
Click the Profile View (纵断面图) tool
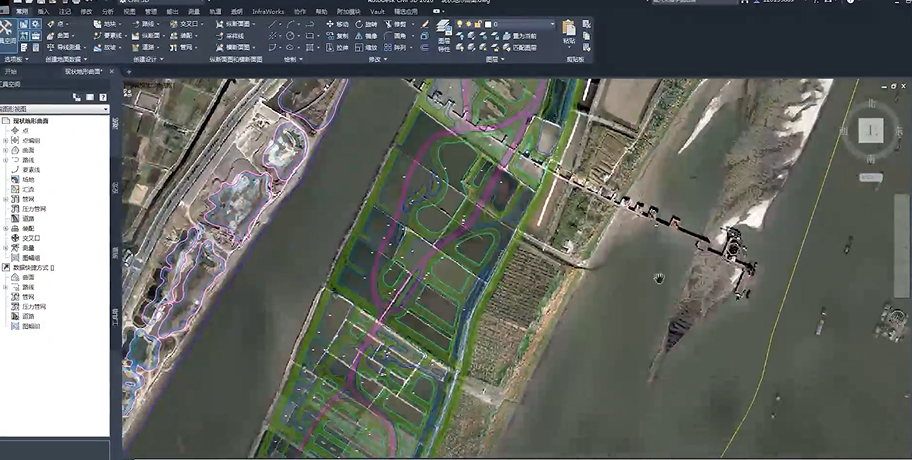click(235, 24)
